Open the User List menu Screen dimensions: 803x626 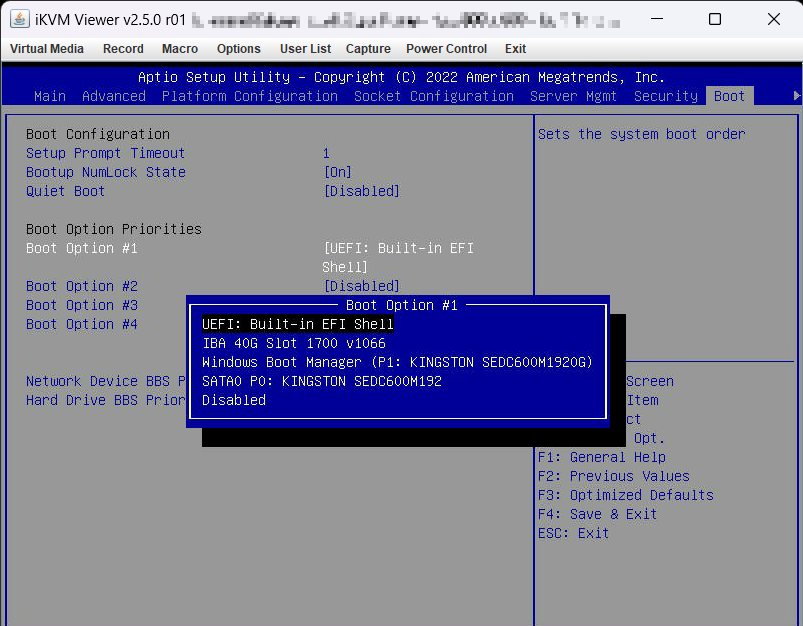click(305, 49)
